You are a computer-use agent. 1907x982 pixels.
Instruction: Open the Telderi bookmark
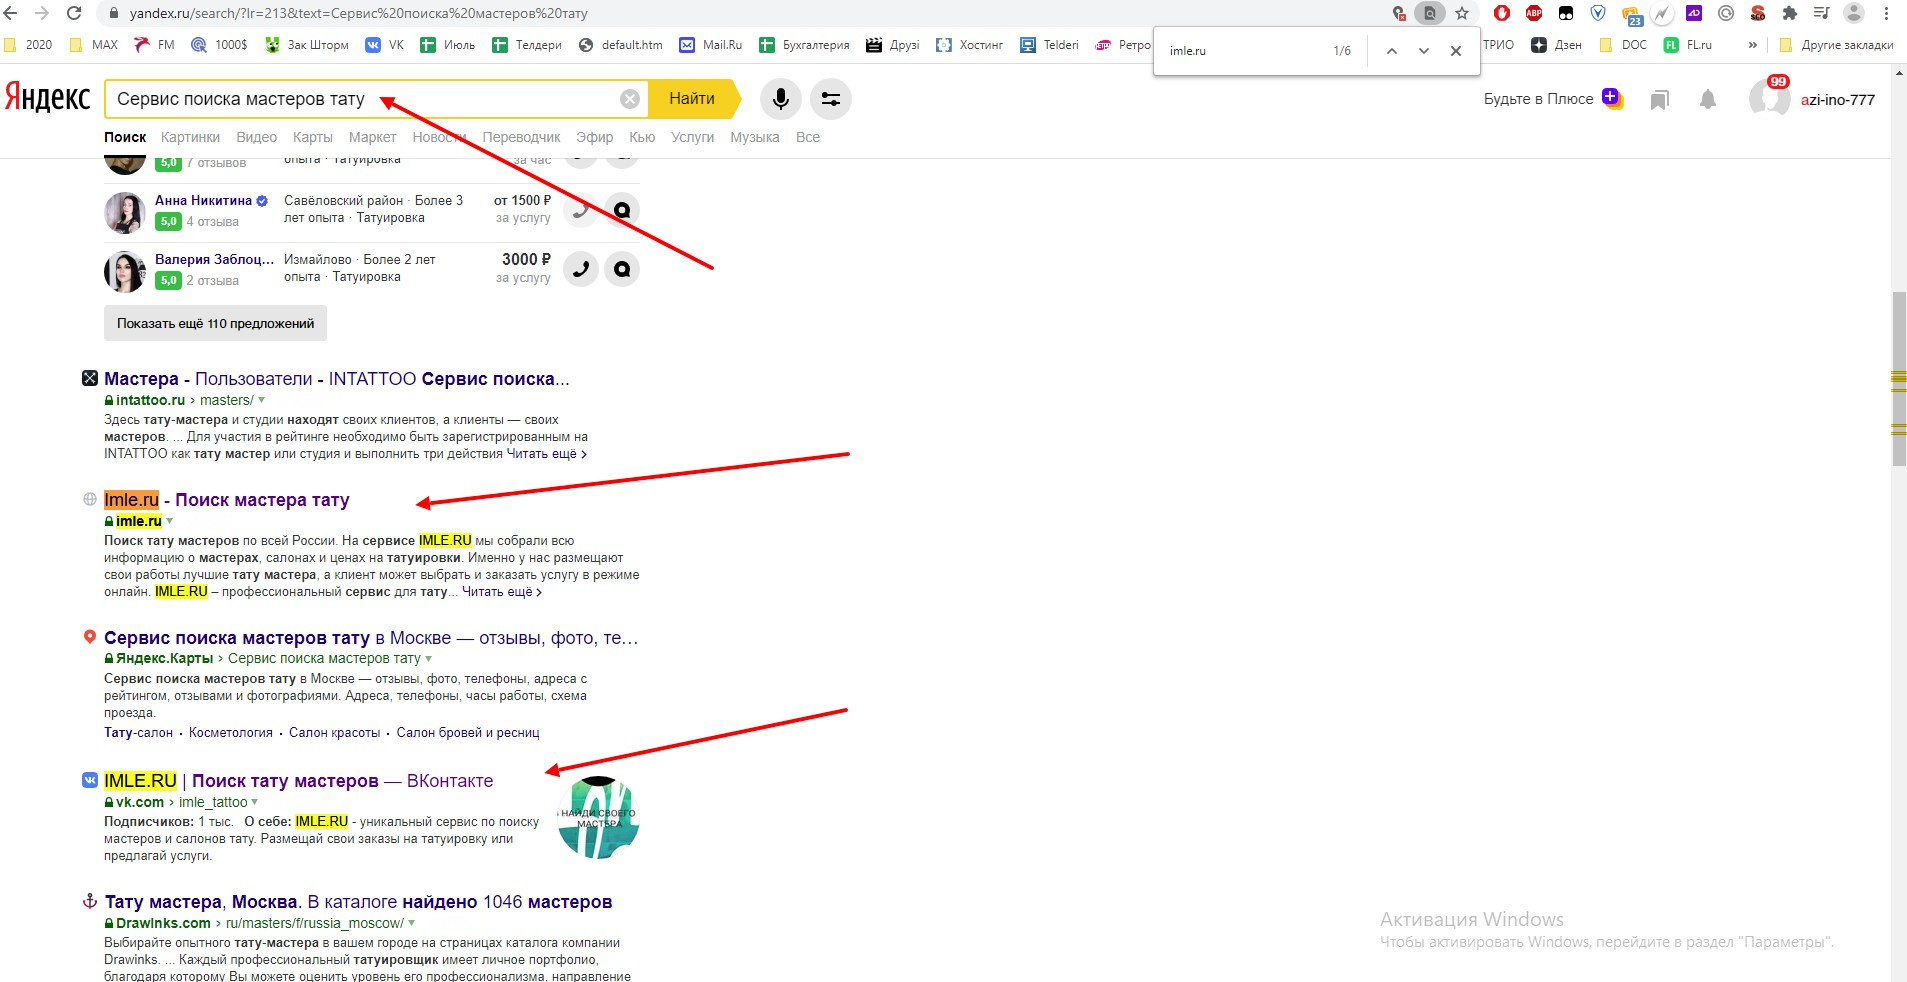click(x=1050, y=45)
